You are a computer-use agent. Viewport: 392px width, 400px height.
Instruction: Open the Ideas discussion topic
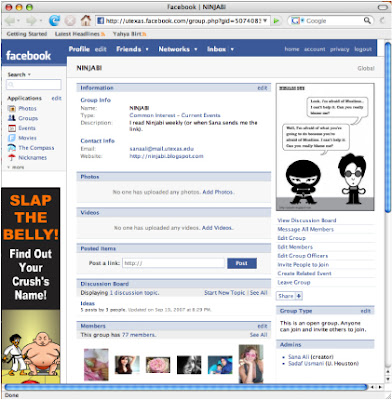88,303
